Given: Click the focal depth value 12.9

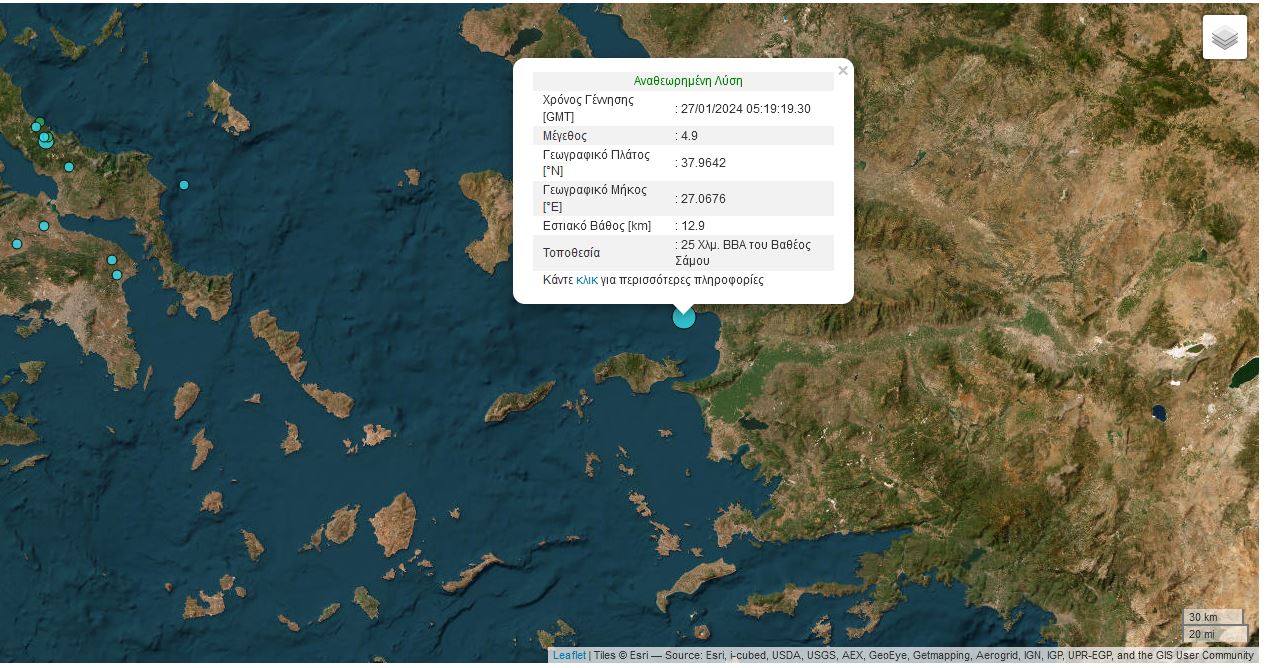Looking at the screenshot, I should point(693,226).
